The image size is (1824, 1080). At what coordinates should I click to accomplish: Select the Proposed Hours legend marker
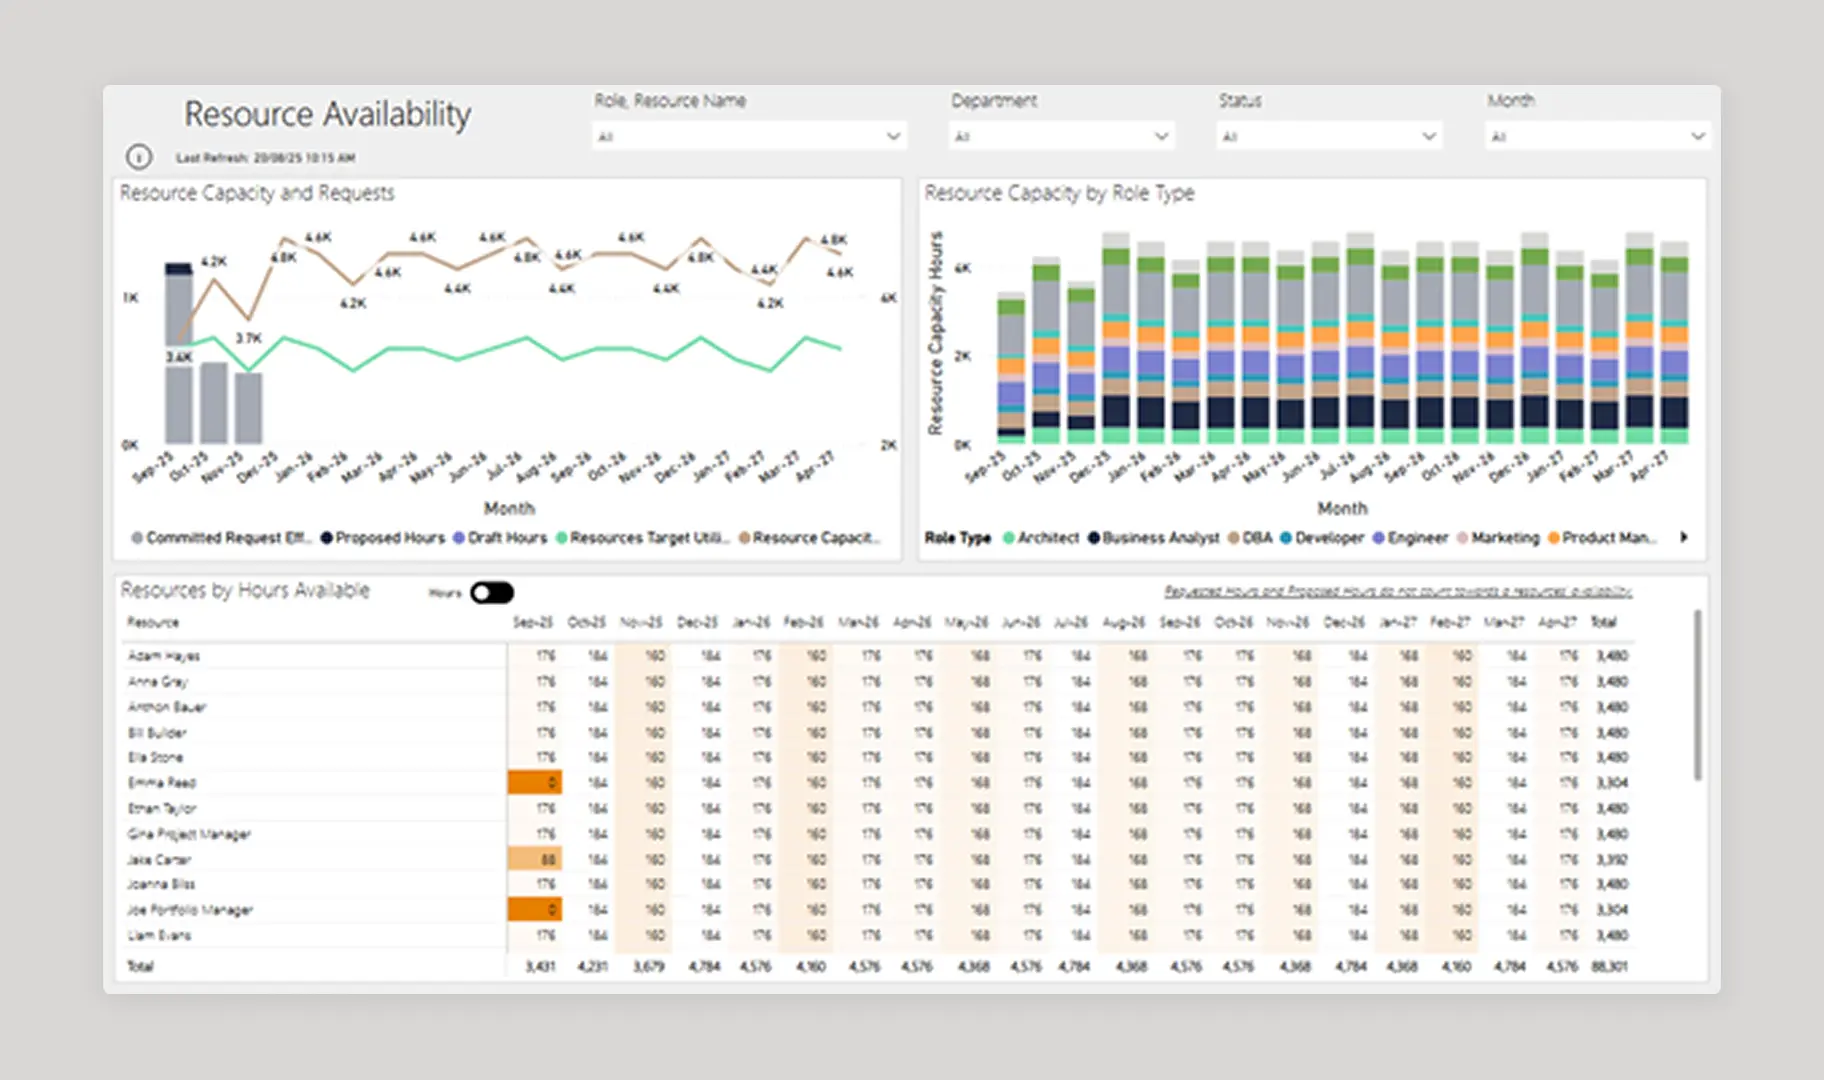click(327, 538)
